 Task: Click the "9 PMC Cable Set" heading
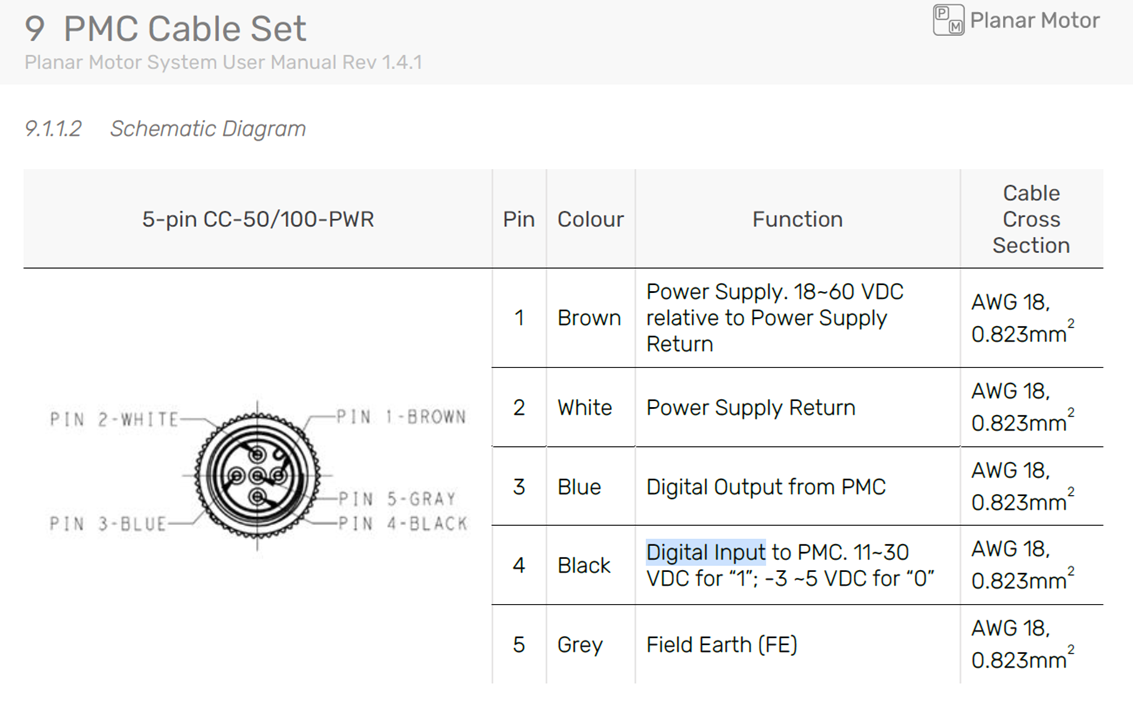click(x=165, y=28)
